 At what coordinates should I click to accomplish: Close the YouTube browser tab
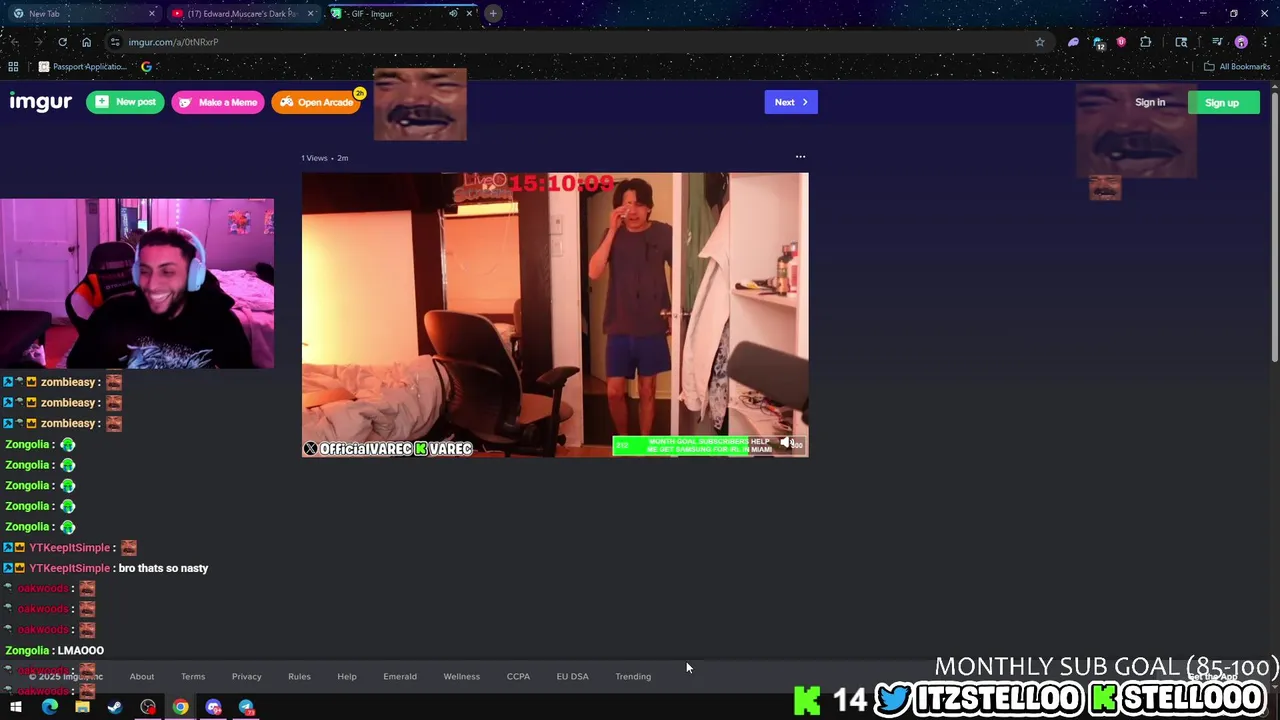pos(311,14)
